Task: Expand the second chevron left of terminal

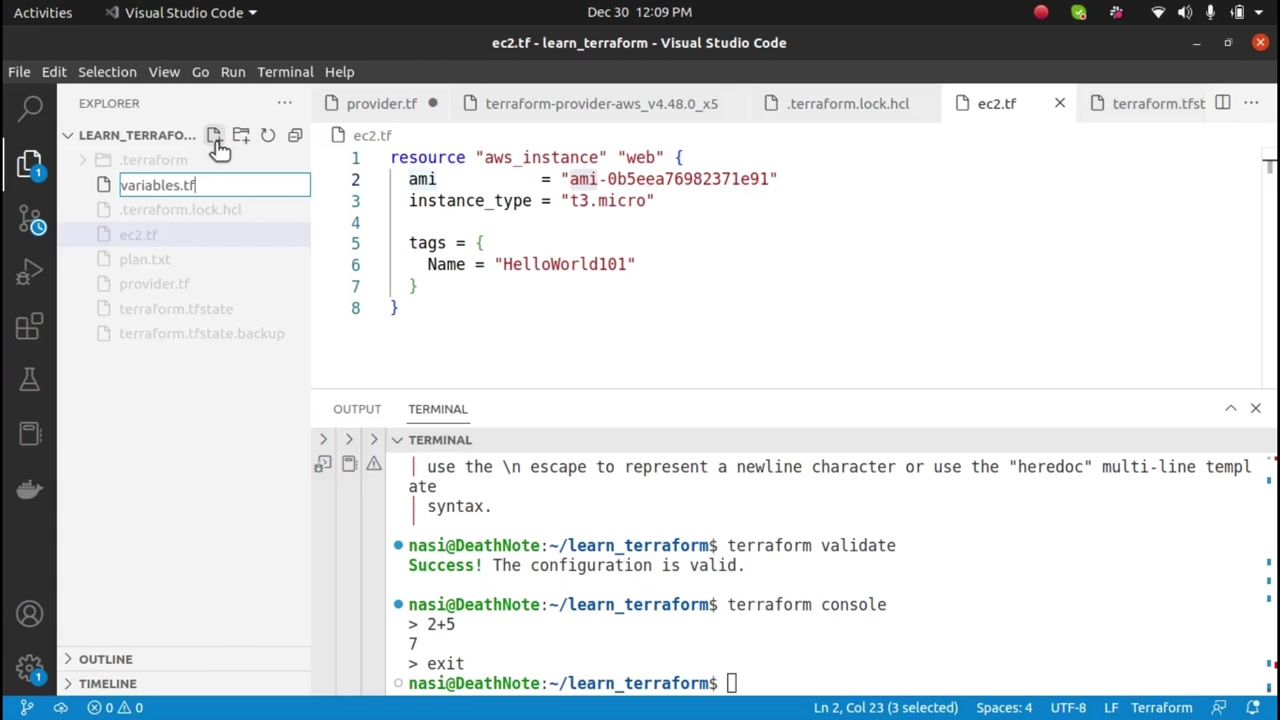Action: pyautogui.click(x=349, y=440)
